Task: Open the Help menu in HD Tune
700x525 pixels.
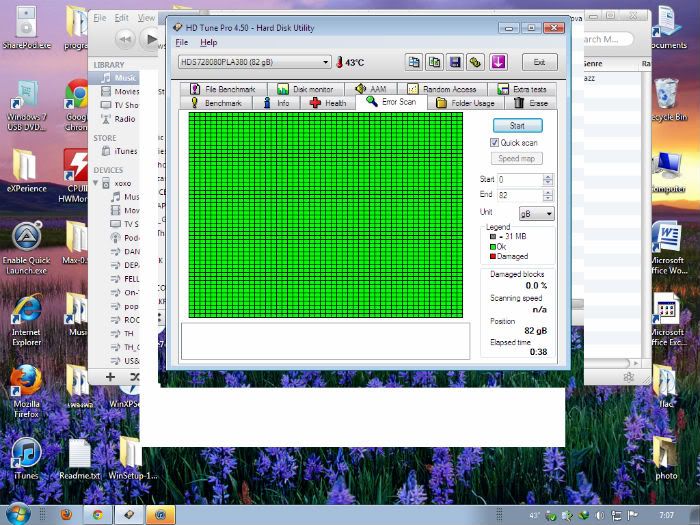Action: point(208,43)
